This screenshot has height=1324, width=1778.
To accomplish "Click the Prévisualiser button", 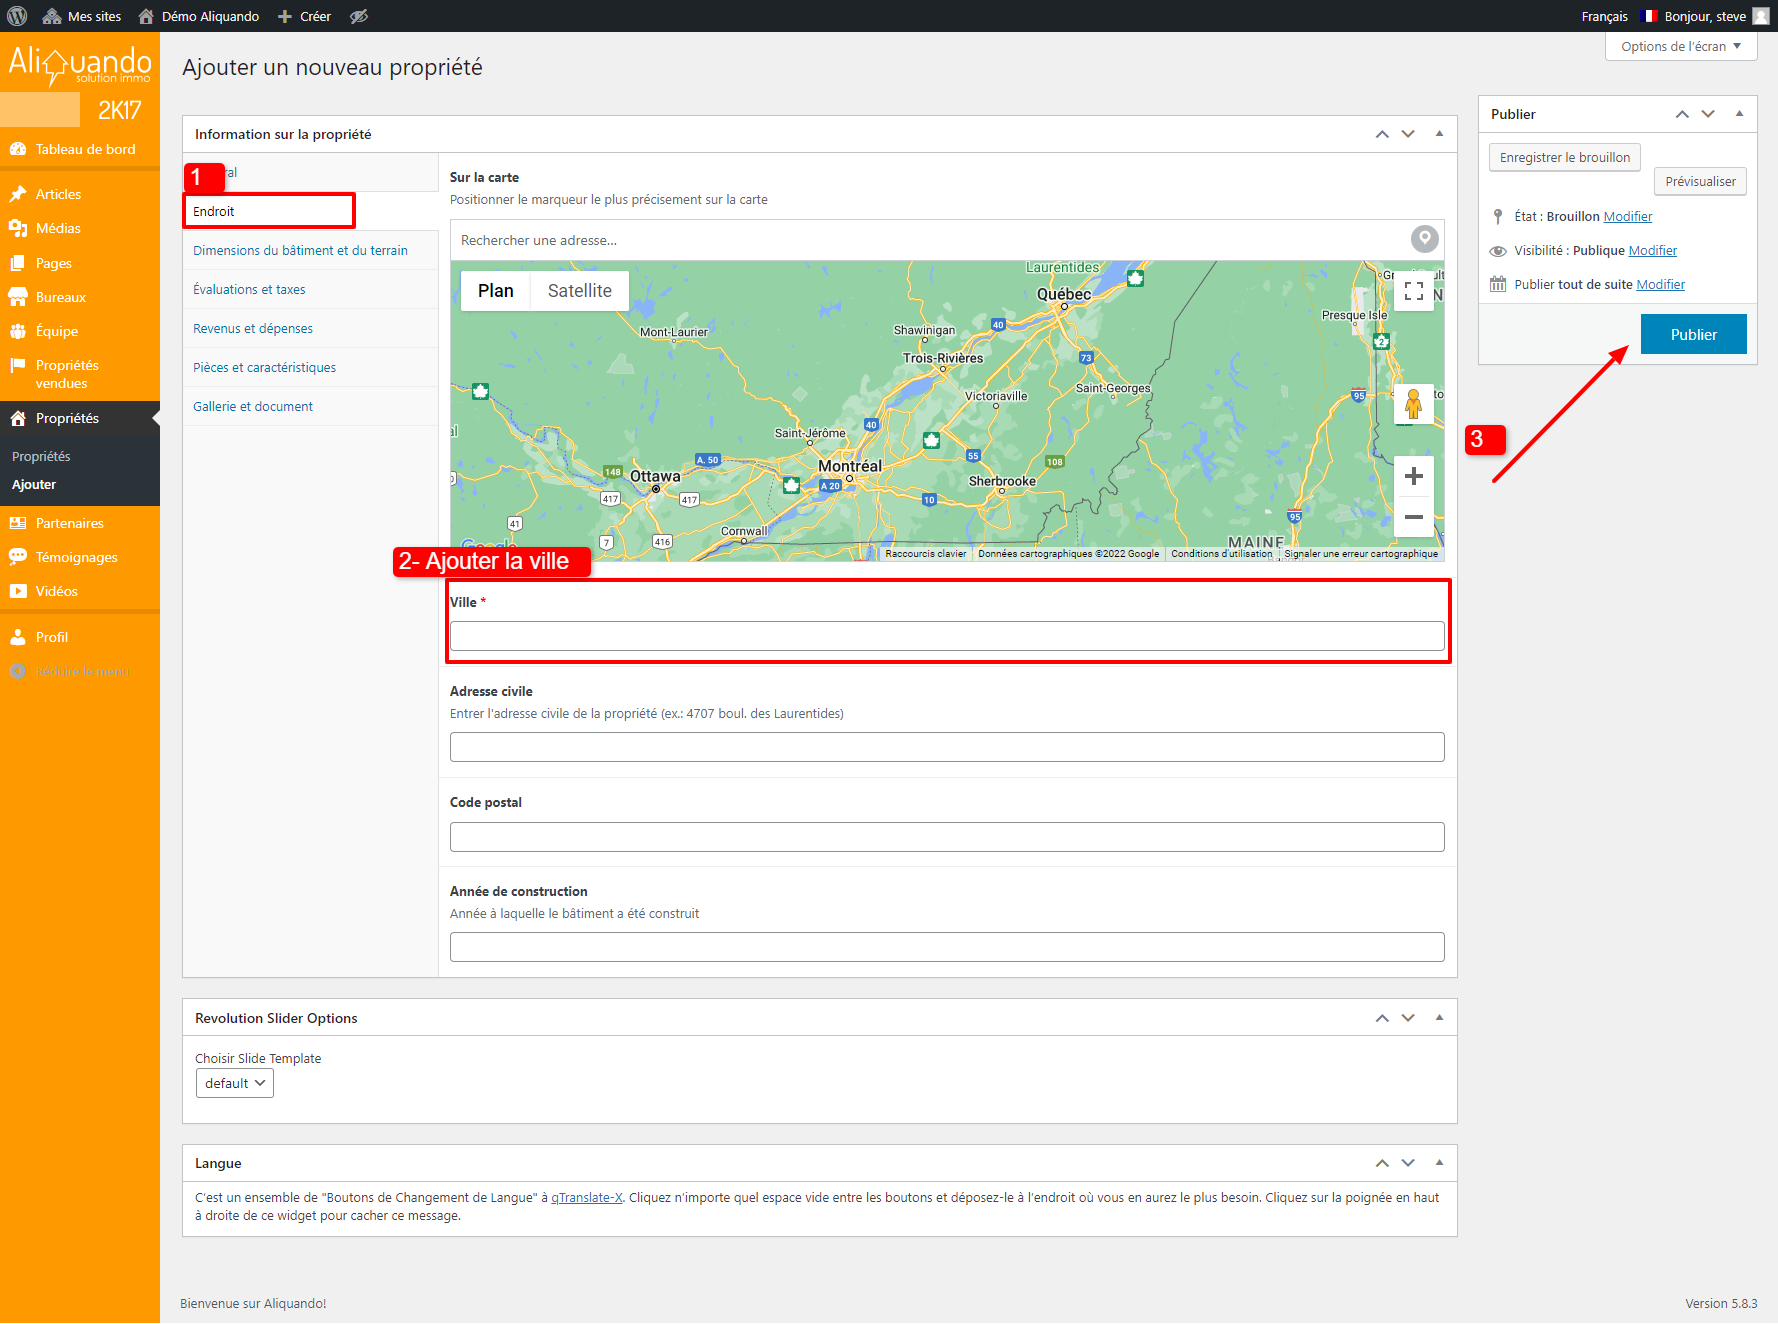I will coord(1700,181).
